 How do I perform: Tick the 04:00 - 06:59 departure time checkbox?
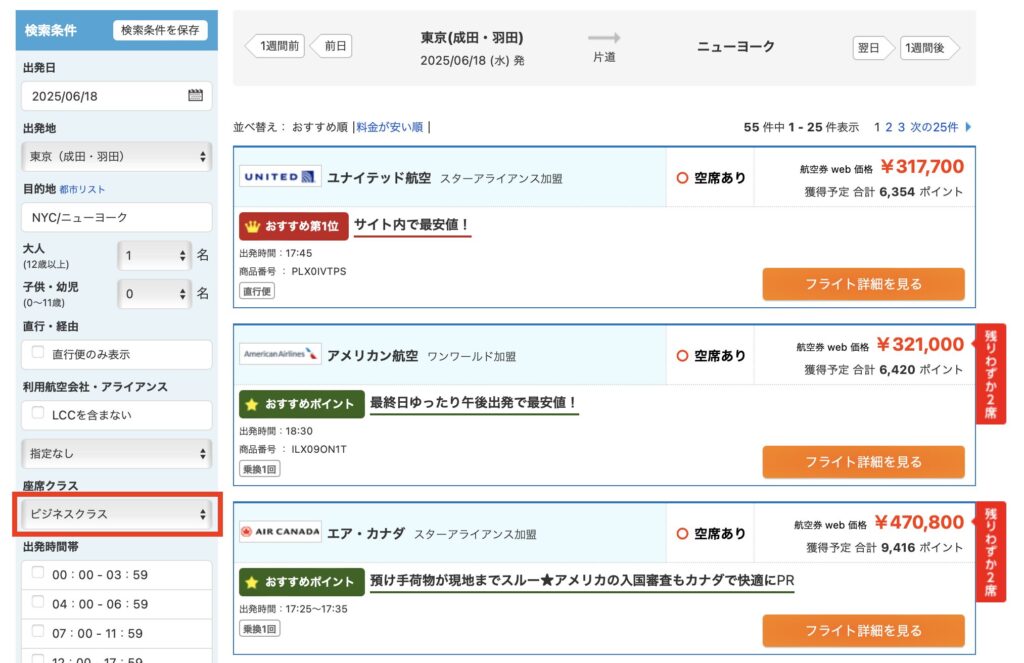[x=38, y=602]
